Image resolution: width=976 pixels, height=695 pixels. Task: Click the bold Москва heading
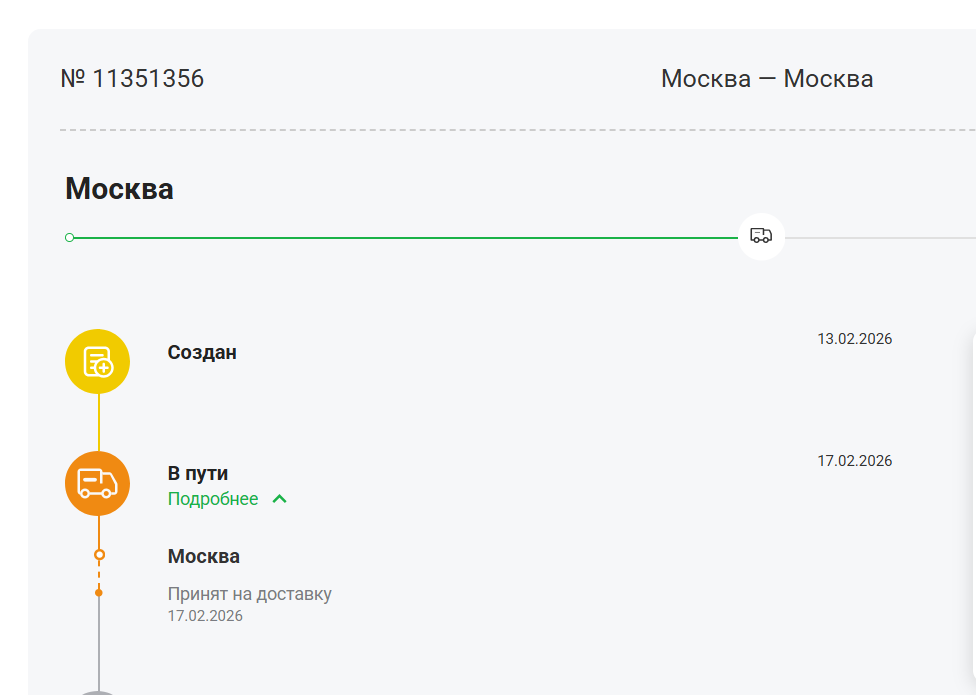coord(119,189)
